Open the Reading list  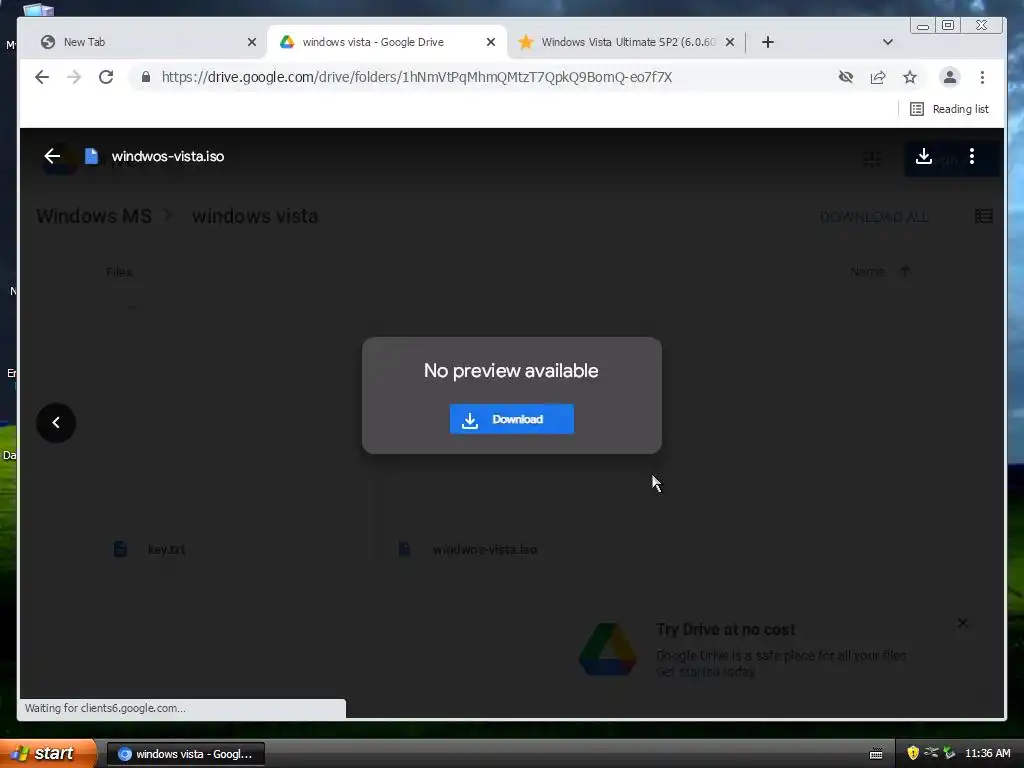click(950, 109)
